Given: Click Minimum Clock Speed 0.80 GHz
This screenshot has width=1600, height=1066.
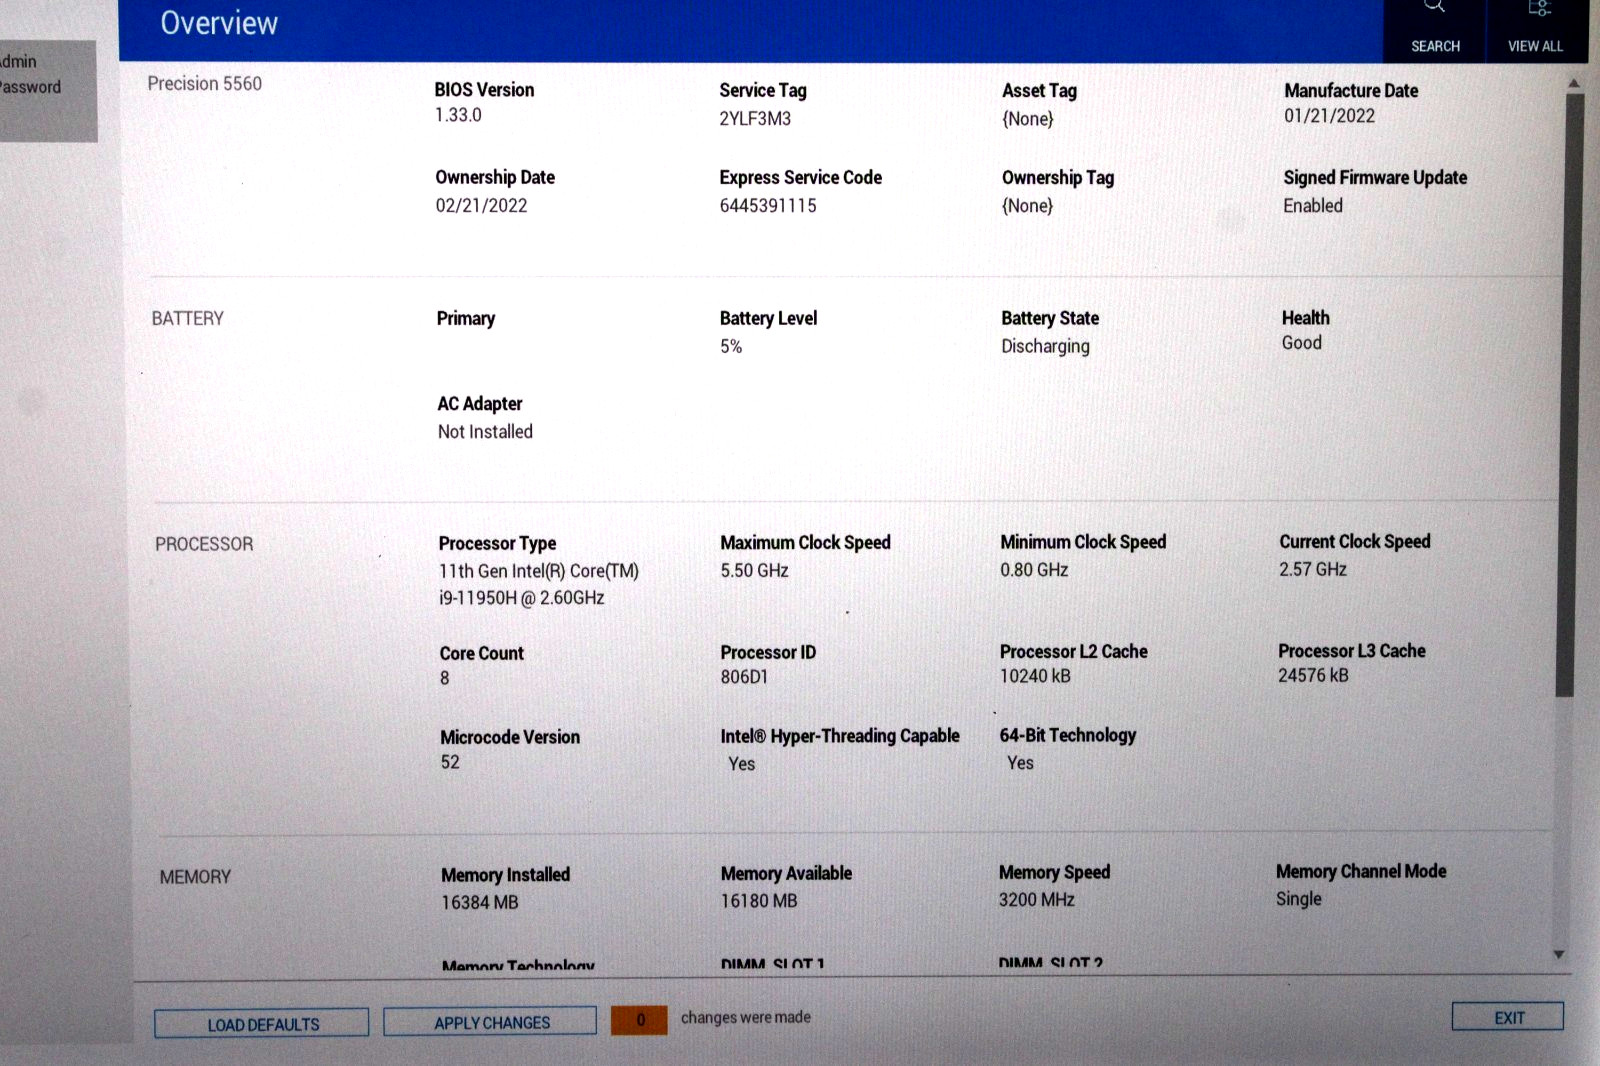Looking at the screenshot, I should point(1034,569).
